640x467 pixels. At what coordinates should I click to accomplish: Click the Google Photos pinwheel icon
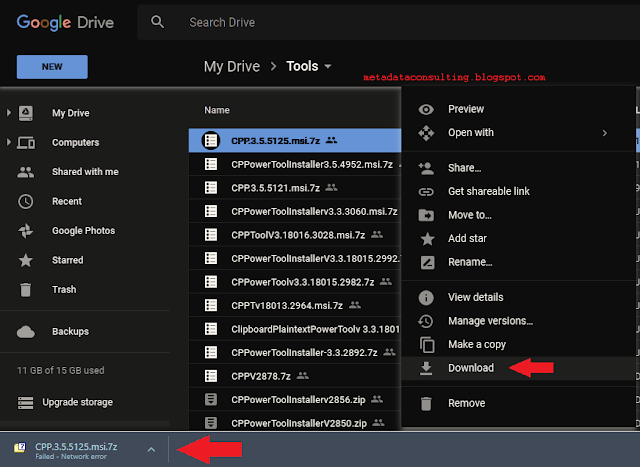pos(26,230)
